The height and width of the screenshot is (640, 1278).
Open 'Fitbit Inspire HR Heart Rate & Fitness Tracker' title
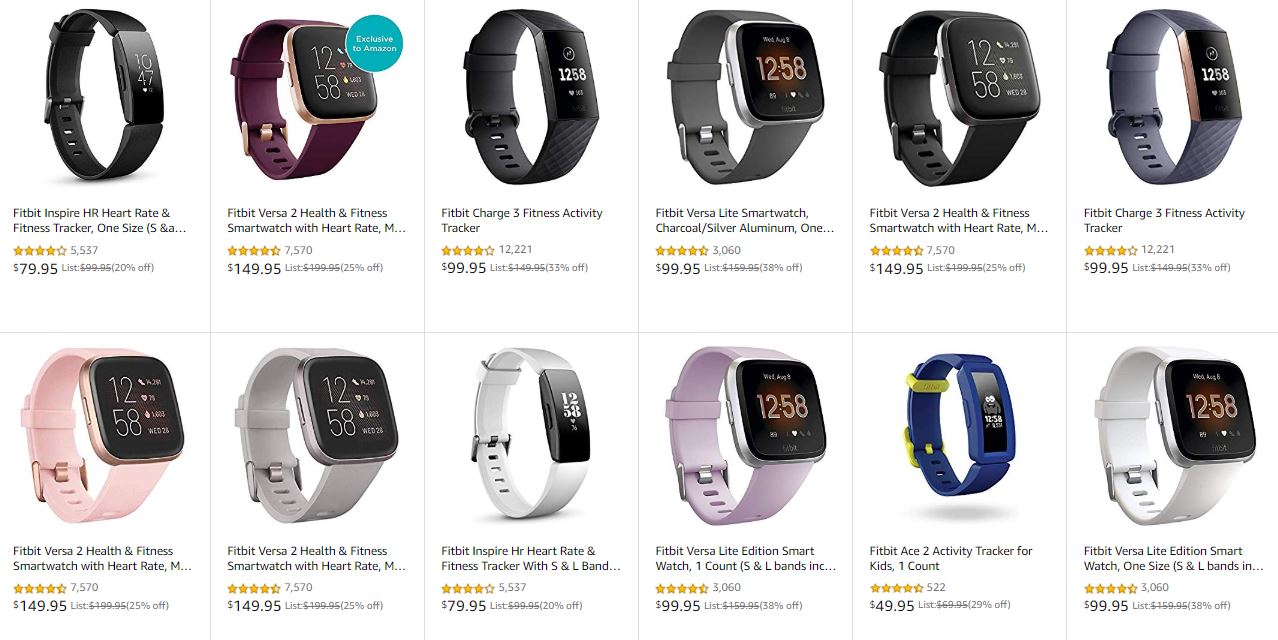99,220
